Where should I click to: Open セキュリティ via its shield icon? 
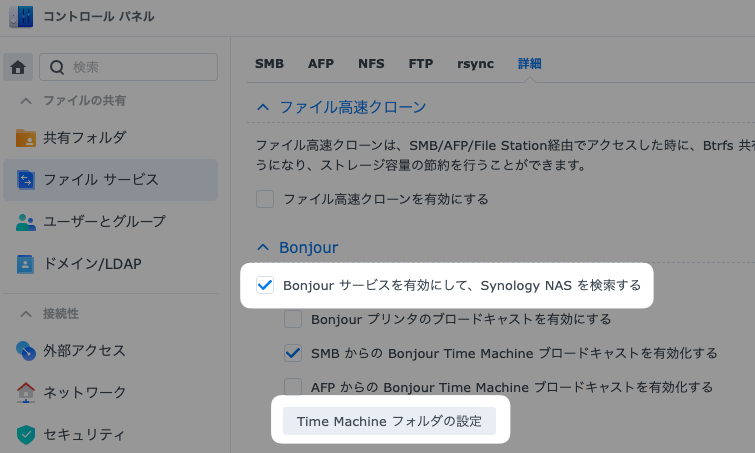pos(26,434)
